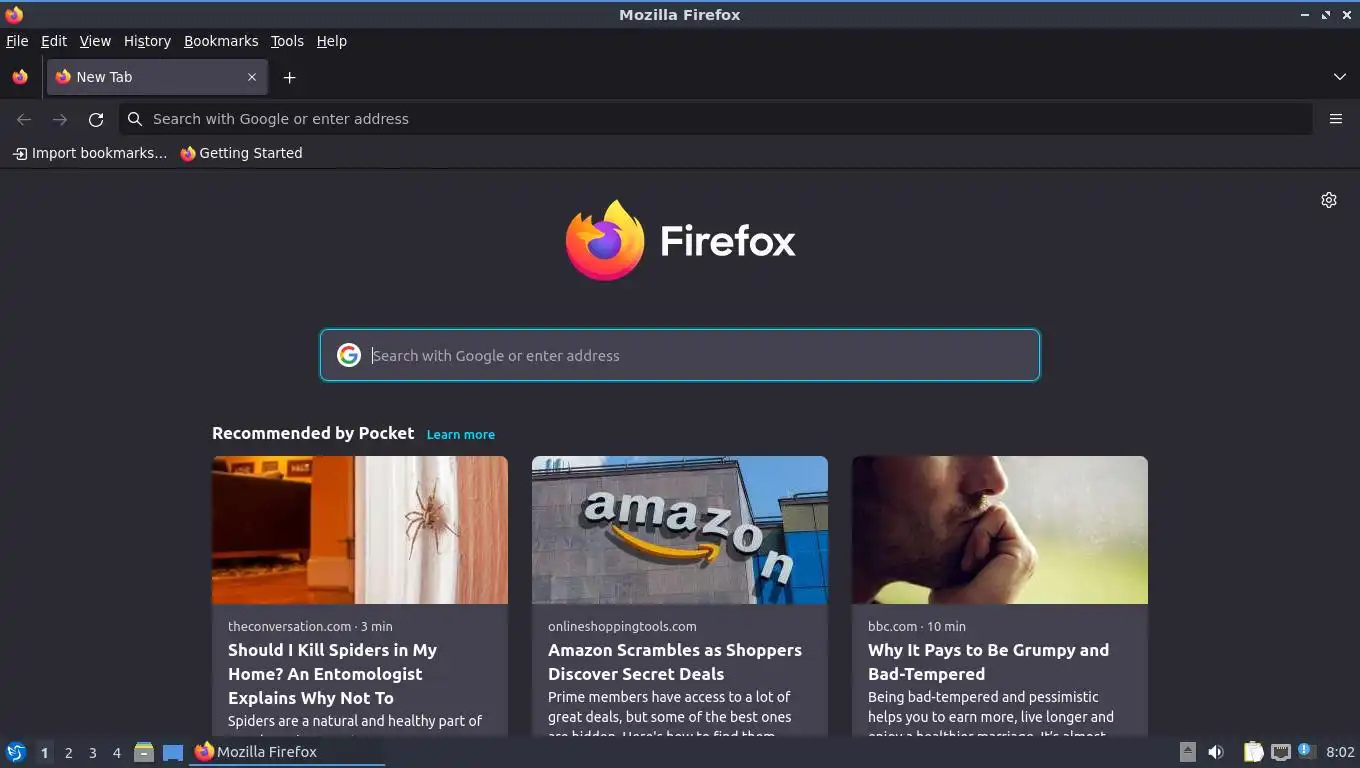Reload the current page
The height and width of the screenshot is (768, 1360).
(x=96, y=119)
